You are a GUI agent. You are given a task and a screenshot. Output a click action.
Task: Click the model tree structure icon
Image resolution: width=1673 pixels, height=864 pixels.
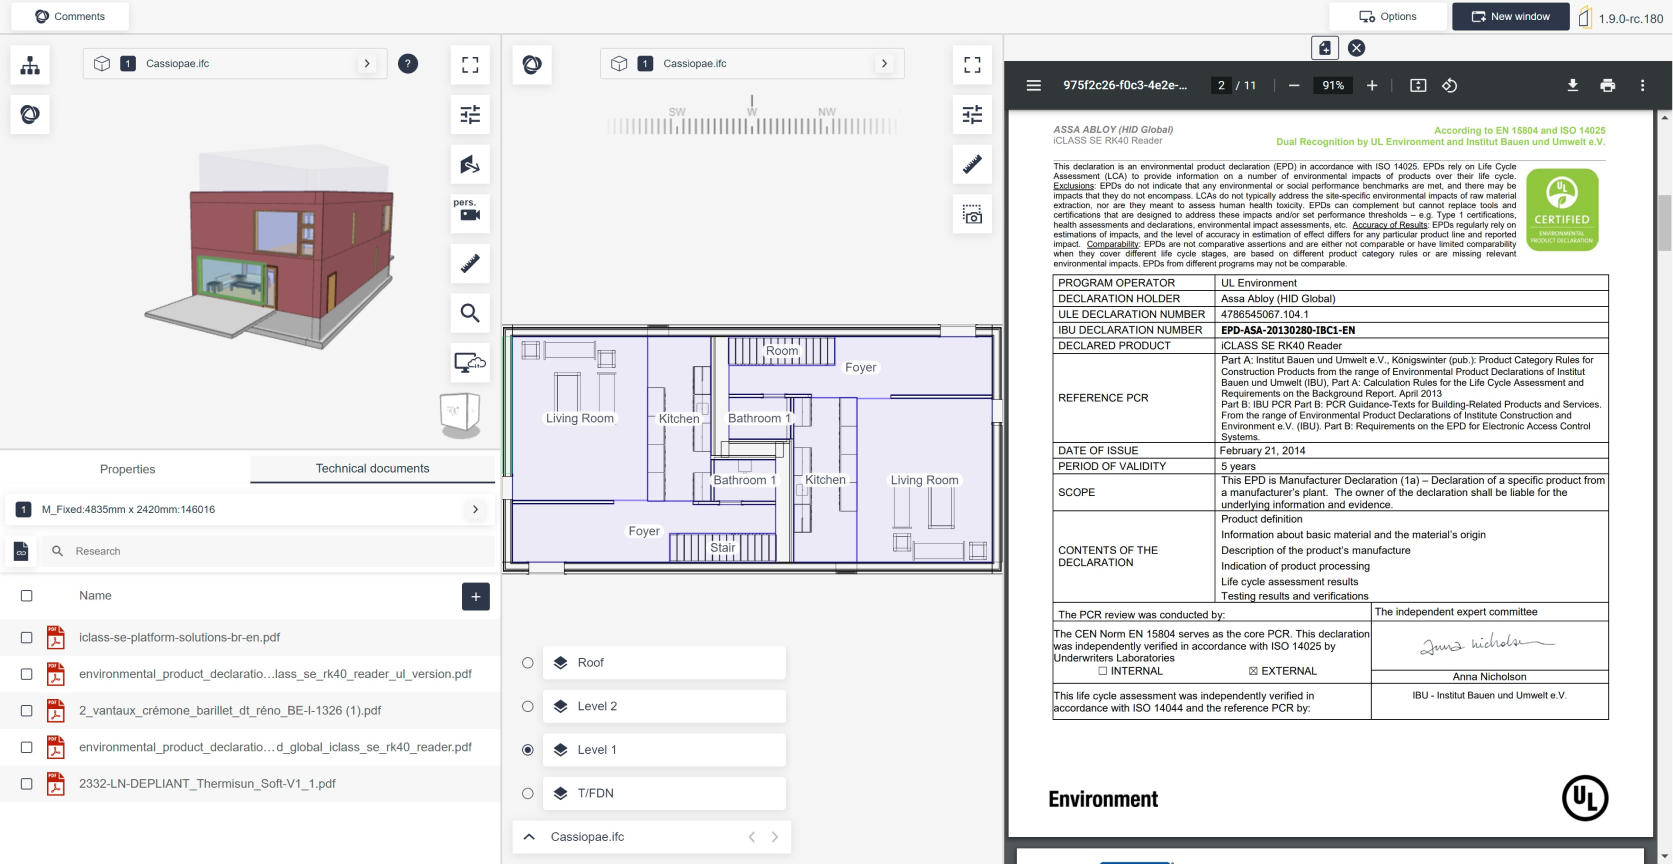coord(30,66)
